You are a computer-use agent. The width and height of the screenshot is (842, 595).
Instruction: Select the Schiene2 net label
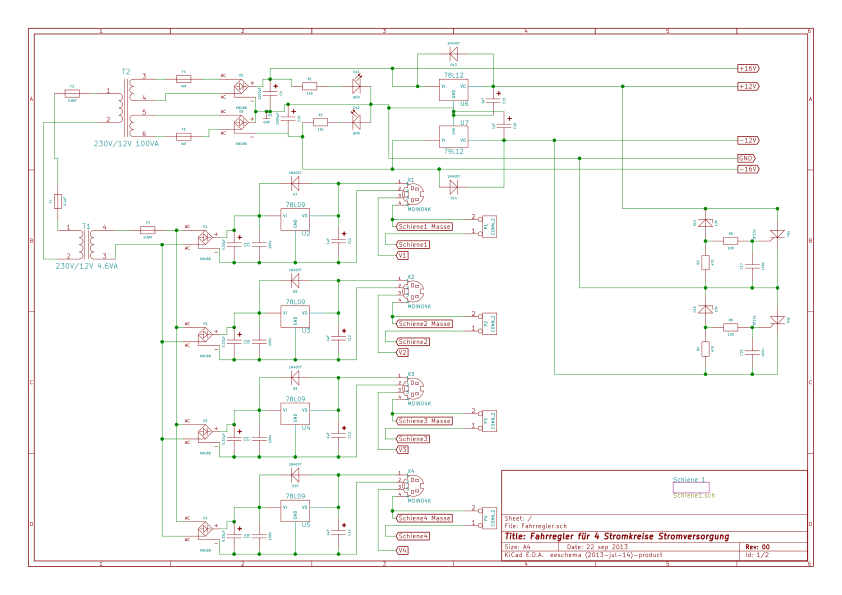(x=413, y=342)
